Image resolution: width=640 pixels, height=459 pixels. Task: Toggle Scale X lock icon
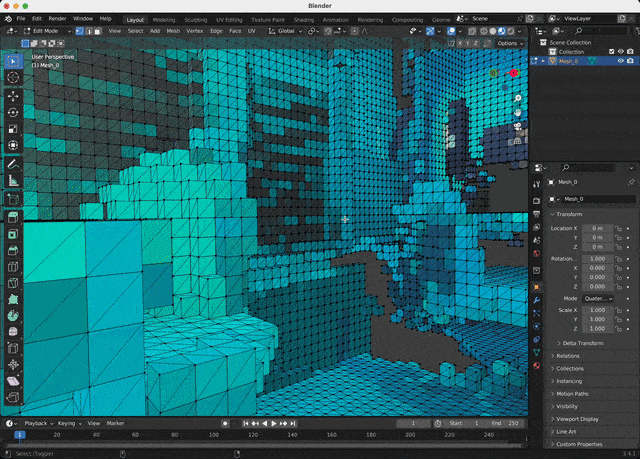click(618, 310)
